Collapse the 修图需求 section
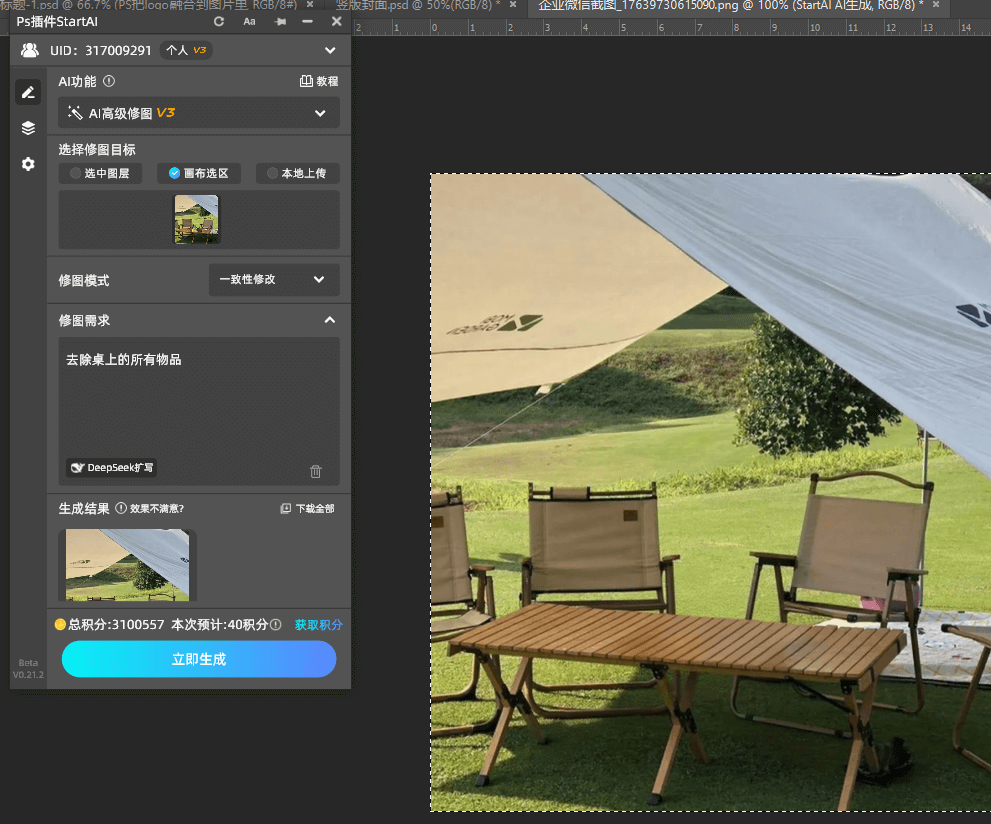The width and height of the screenshot is (991, 824). (329, 321)
